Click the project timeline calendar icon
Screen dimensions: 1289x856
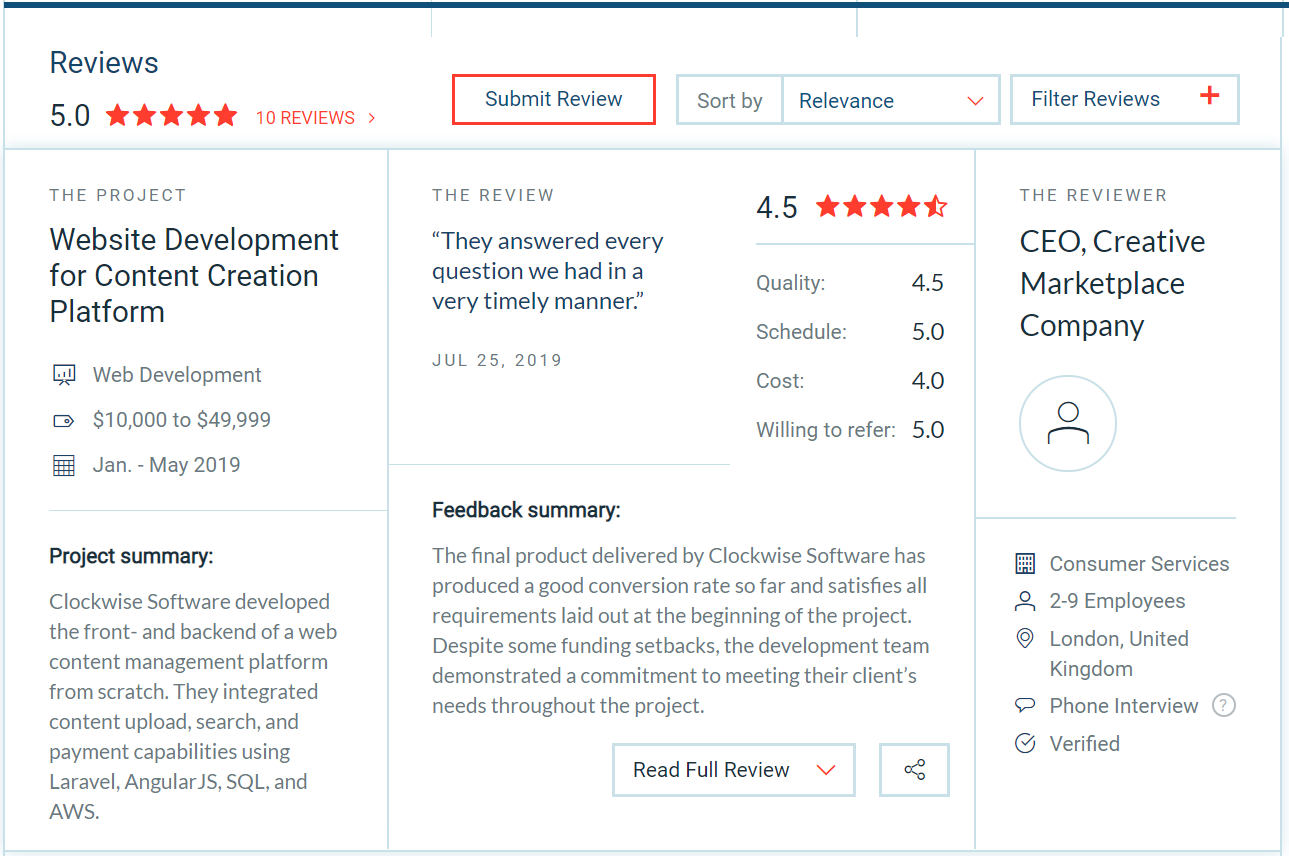[63, 464]
